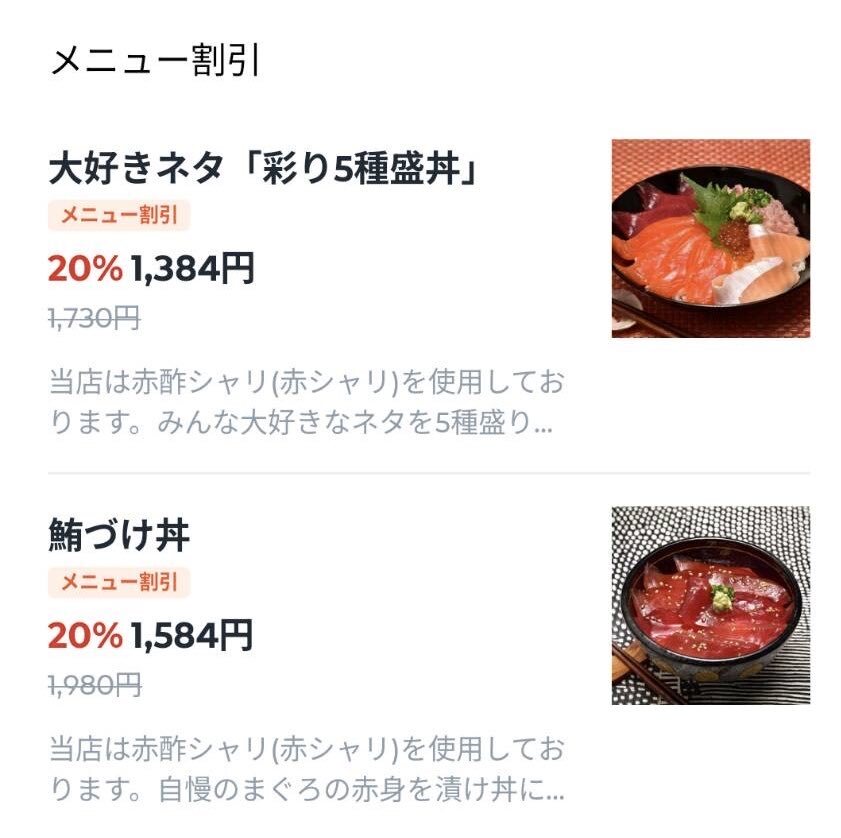
Task: Tap the crossed-out 1,730円 original price
Action: point(94,319)
